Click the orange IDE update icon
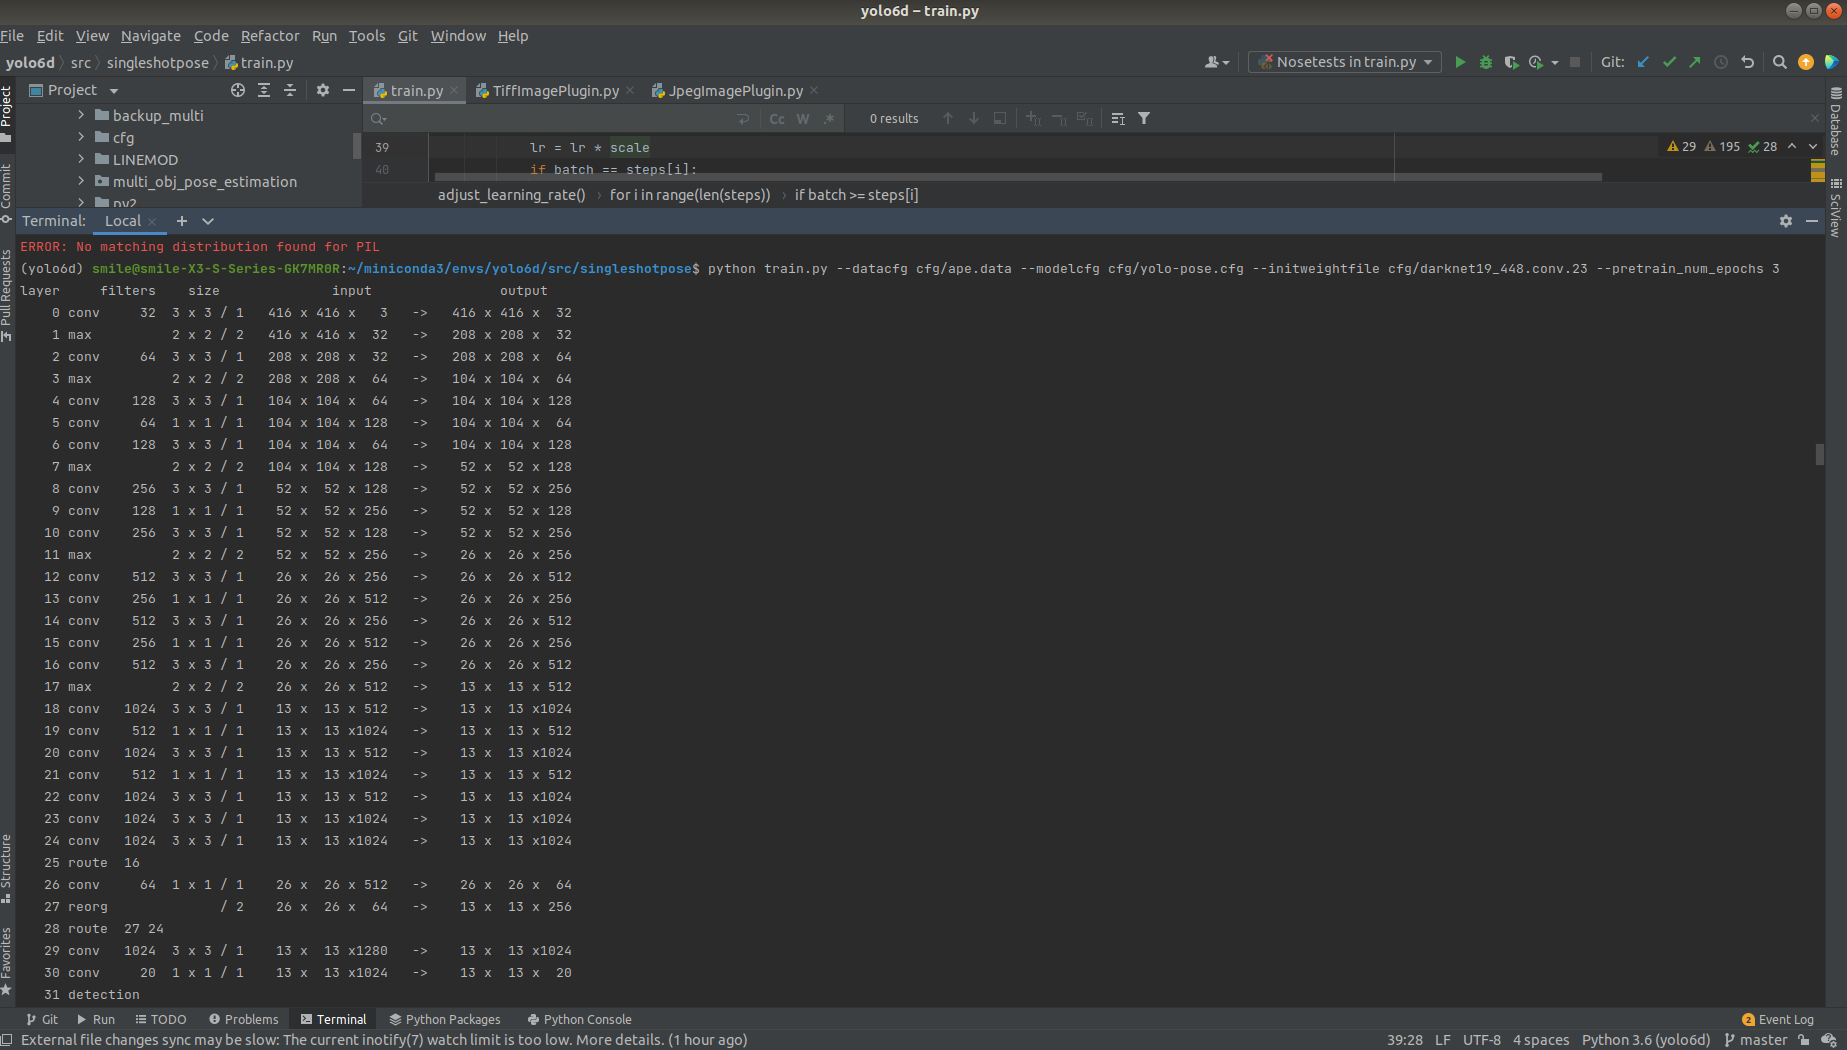 [1806, 62]
